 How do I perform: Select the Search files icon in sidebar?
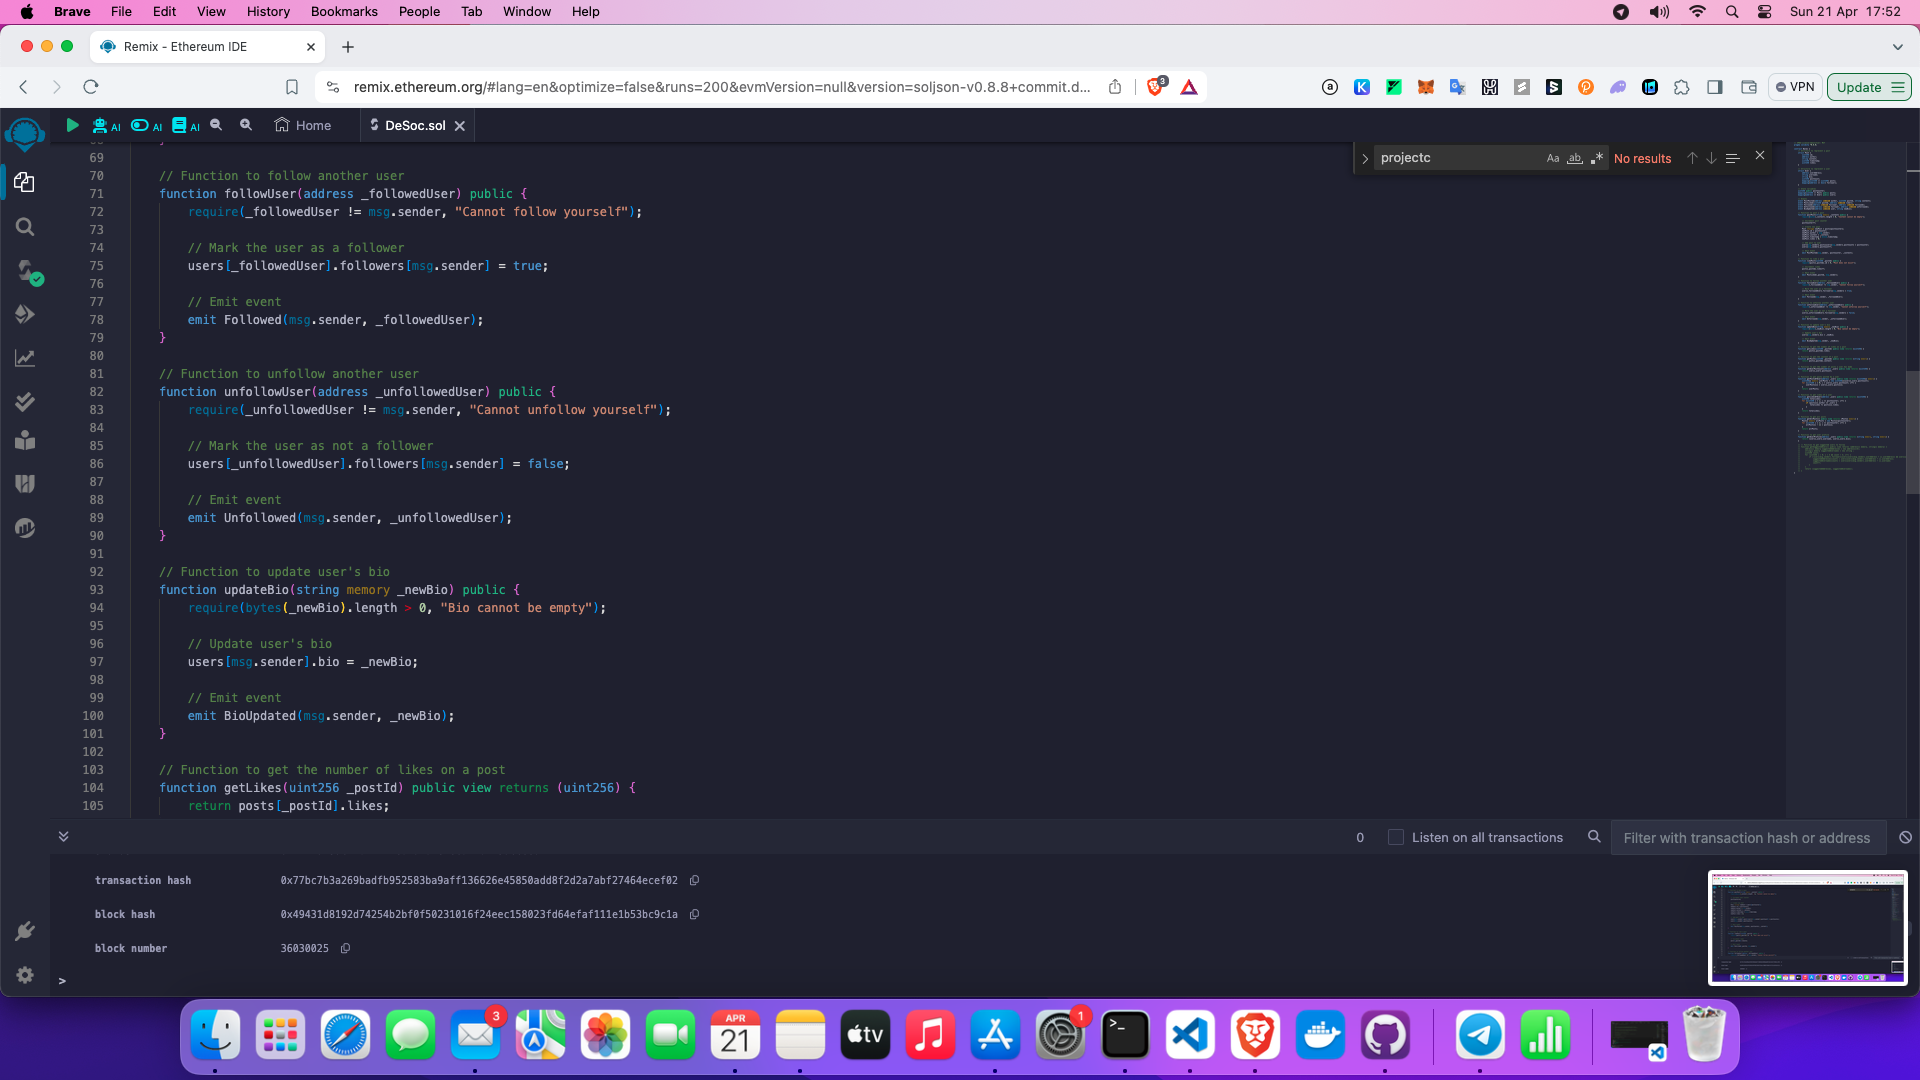tap(24, 227)
